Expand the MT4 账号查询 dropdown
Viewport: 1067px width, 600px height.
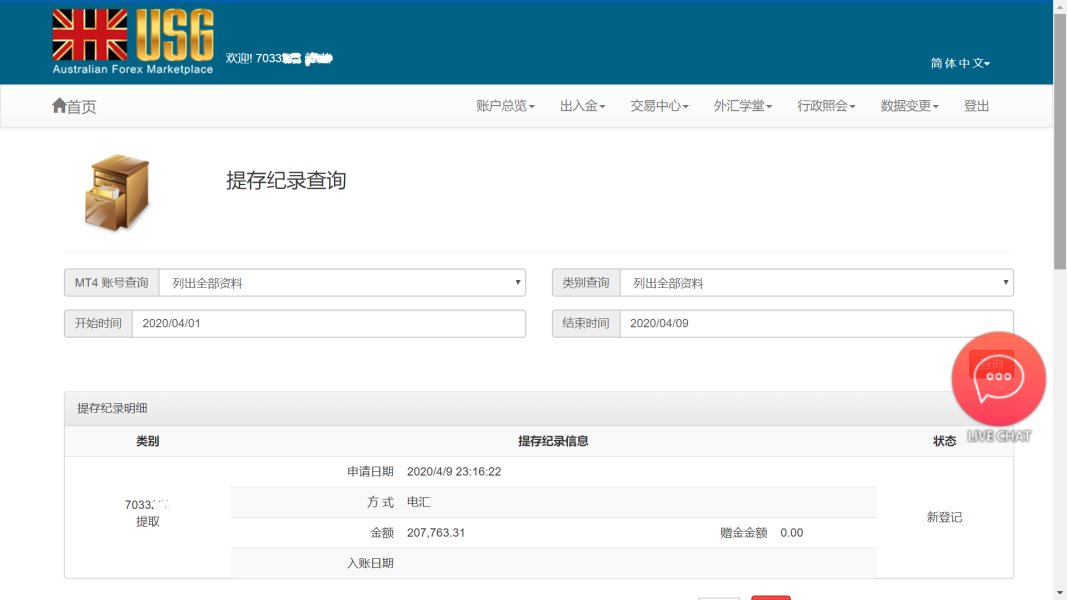342,283
